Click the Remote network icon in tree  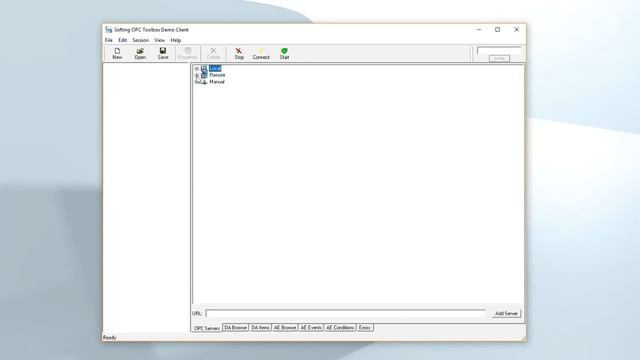[x=204, y=75]
